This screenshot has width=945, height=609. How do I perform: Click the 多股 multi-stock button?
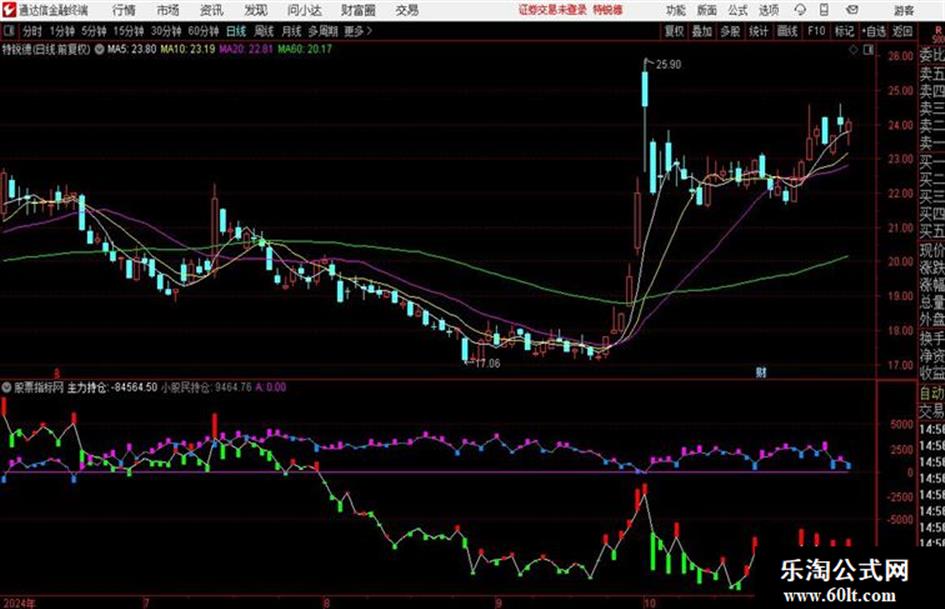tap(730, 31)
